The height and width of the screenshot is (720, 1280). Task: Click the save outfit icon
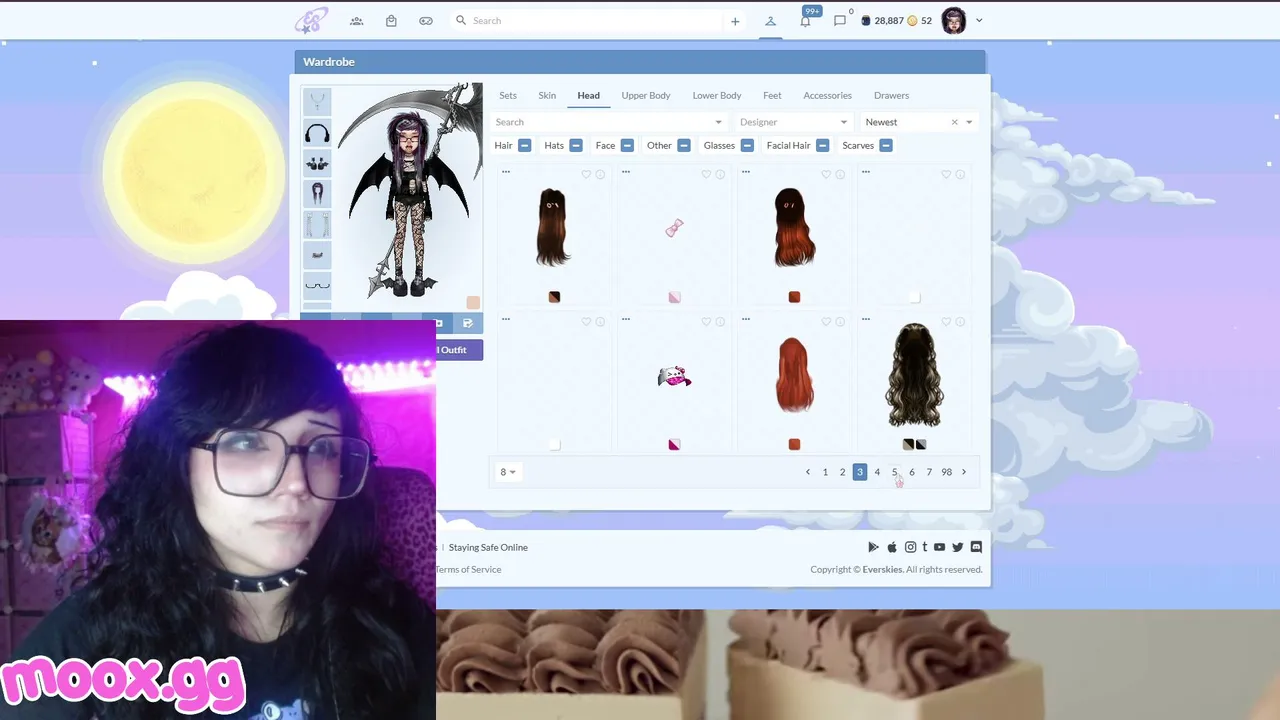[x=467, y=323]
